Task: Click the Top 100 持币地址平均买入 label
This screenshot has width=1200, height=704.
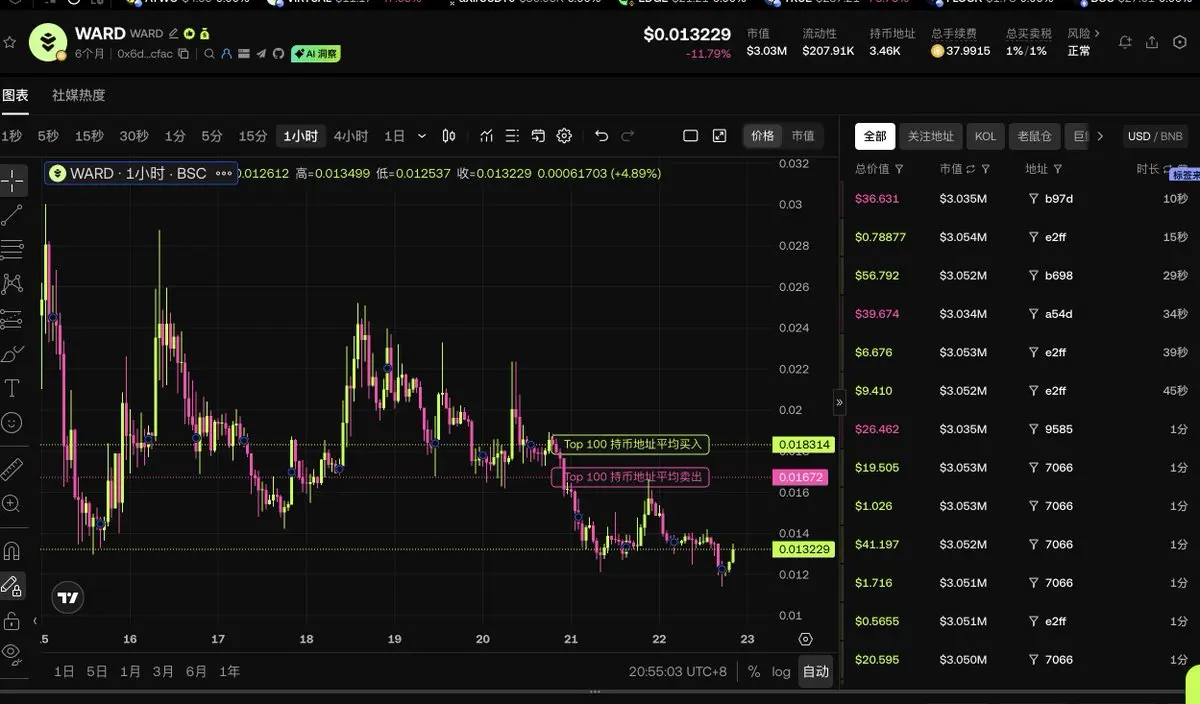Action: 630,444
